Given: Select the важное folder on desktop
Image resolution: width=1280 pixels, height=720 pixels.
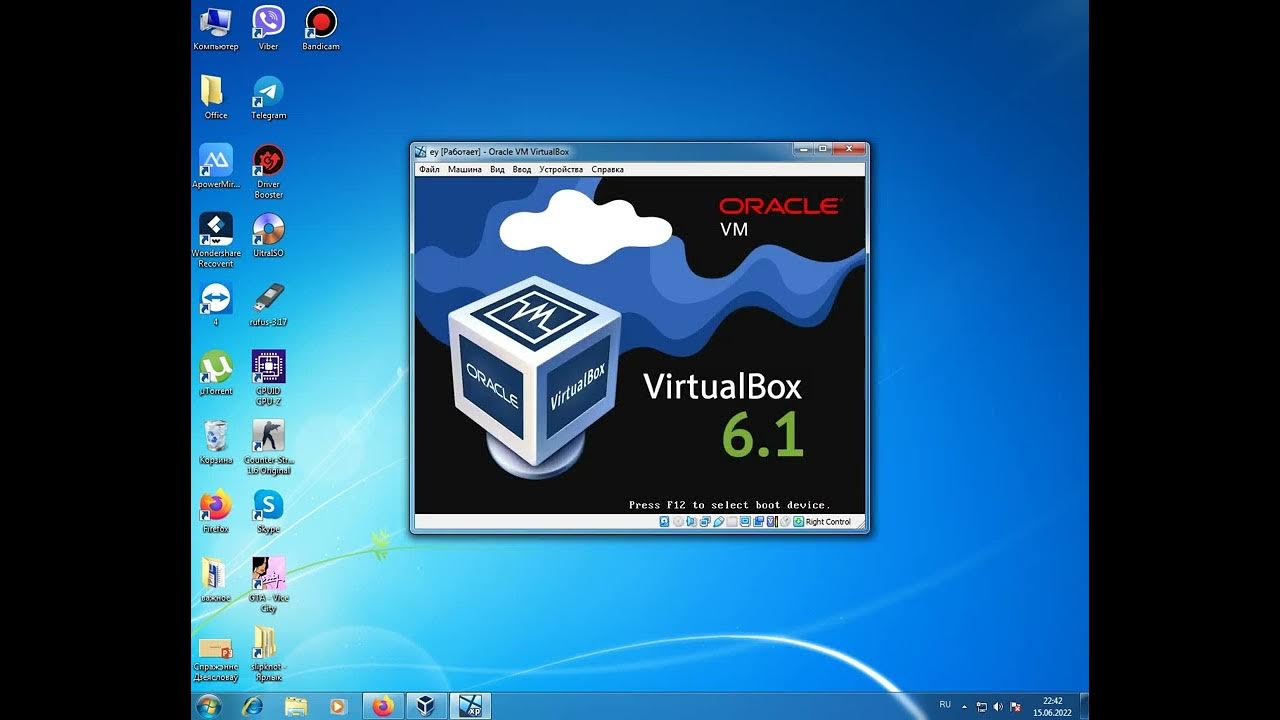Looking at the screenshot, I should [x=216, y=580].
